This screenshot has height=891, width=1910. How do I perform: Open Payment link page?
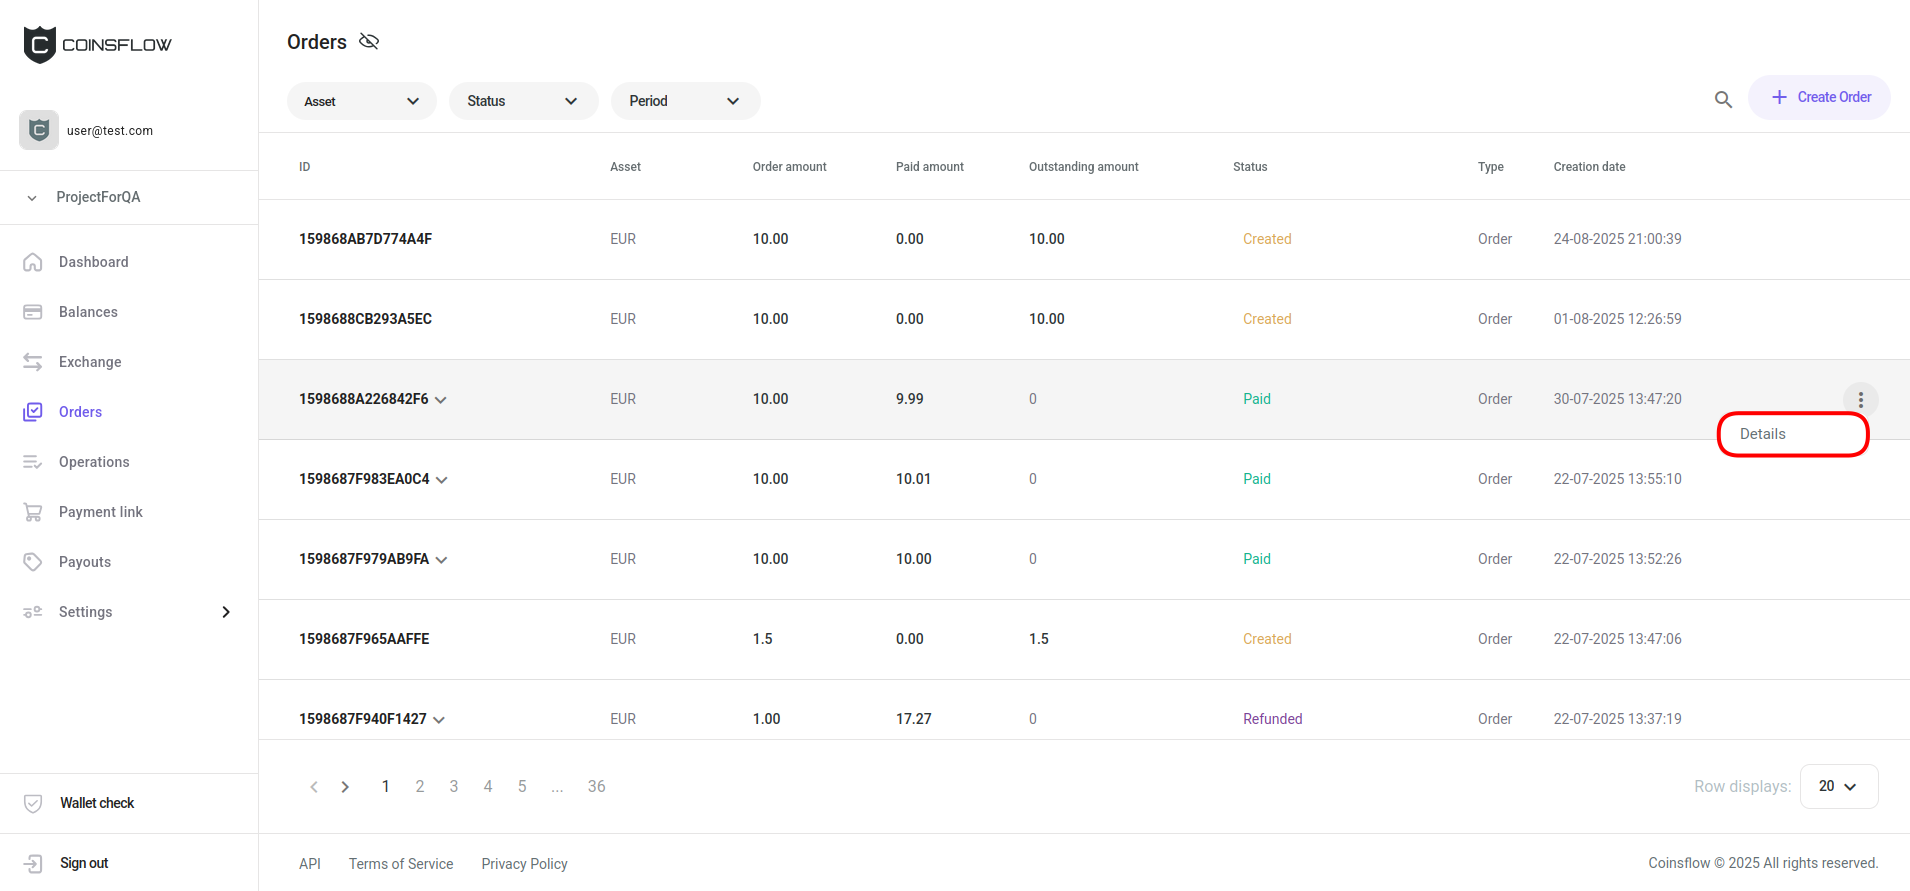(x=100, y=512)
